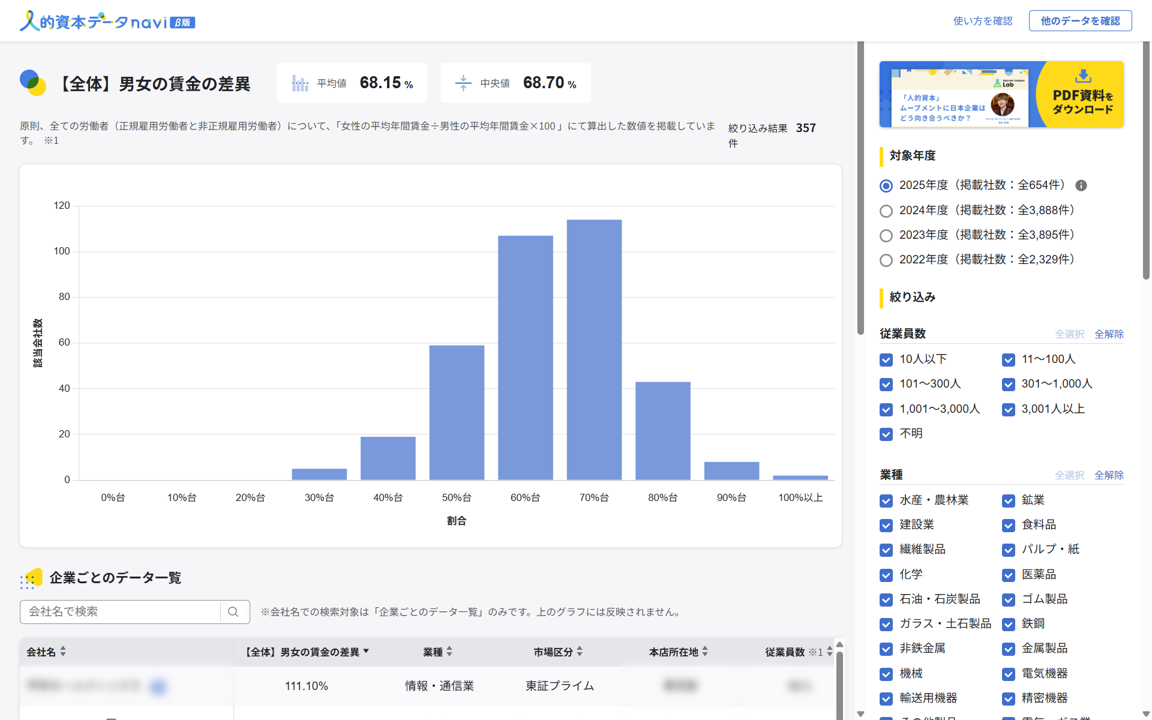
Task: Uncheck 輸送用機器 industry checkbox
Action: 886,699
